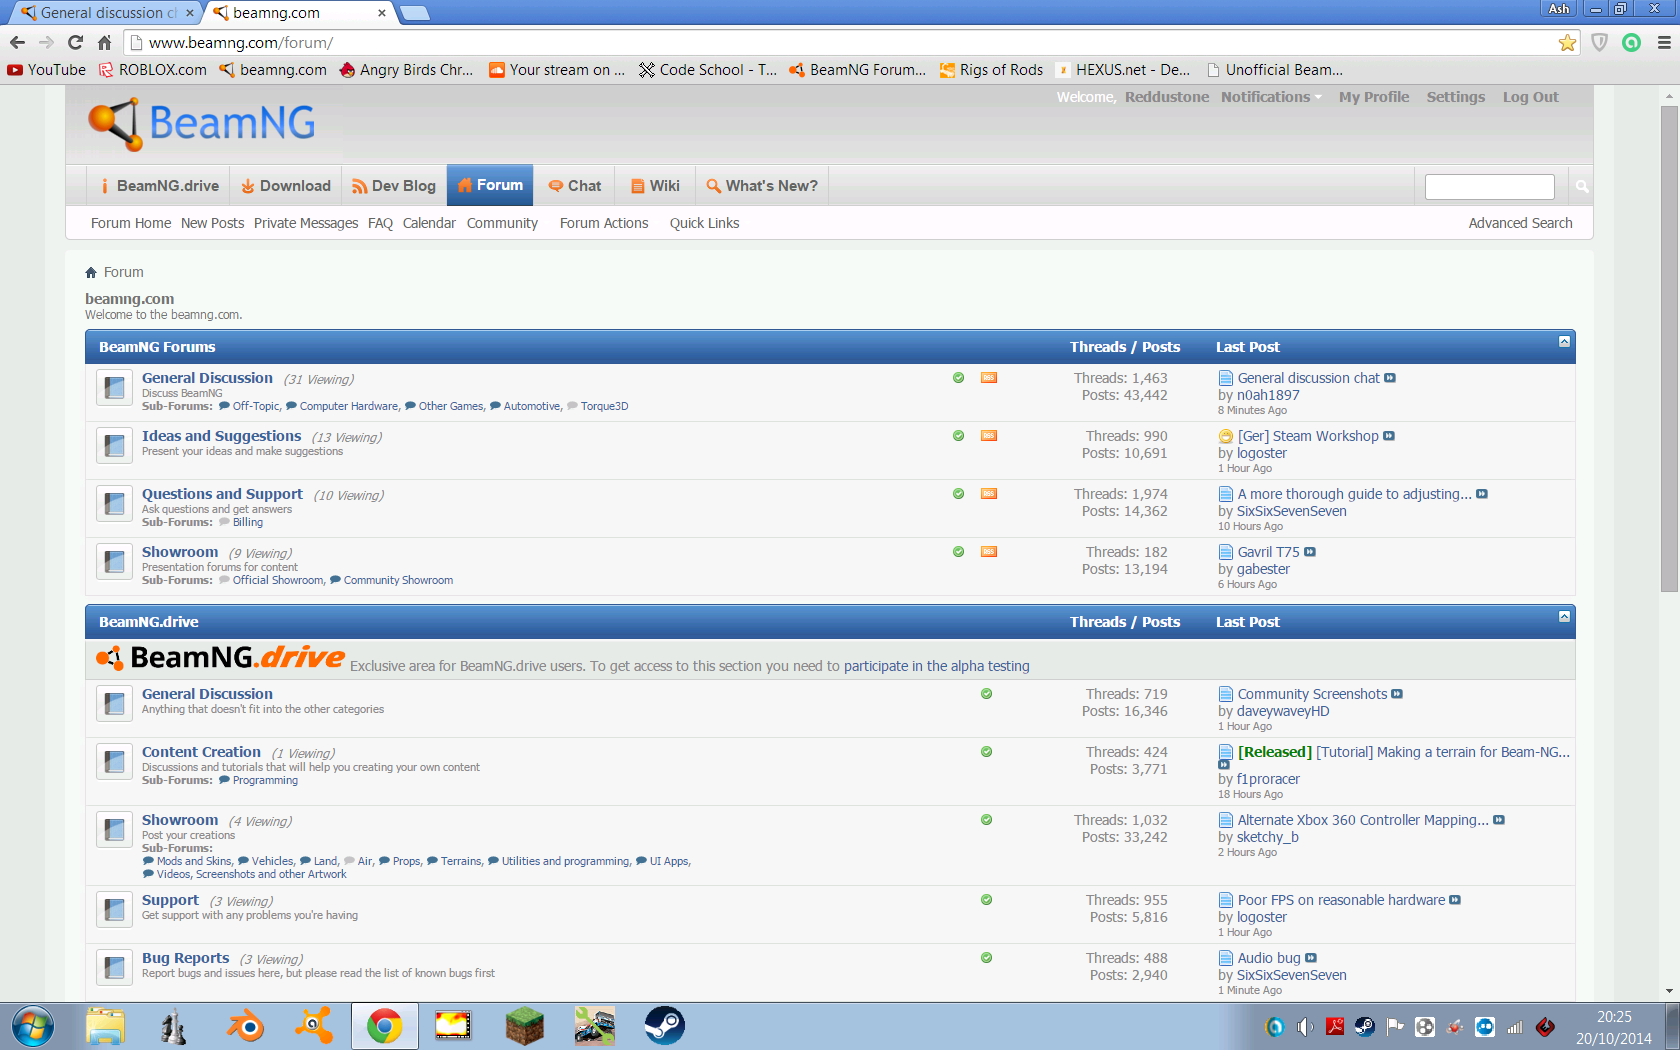Open the YouTube bookmark
This screenshot has height=1051, width=1680.
pyautogui.click(x=46, y=70)
